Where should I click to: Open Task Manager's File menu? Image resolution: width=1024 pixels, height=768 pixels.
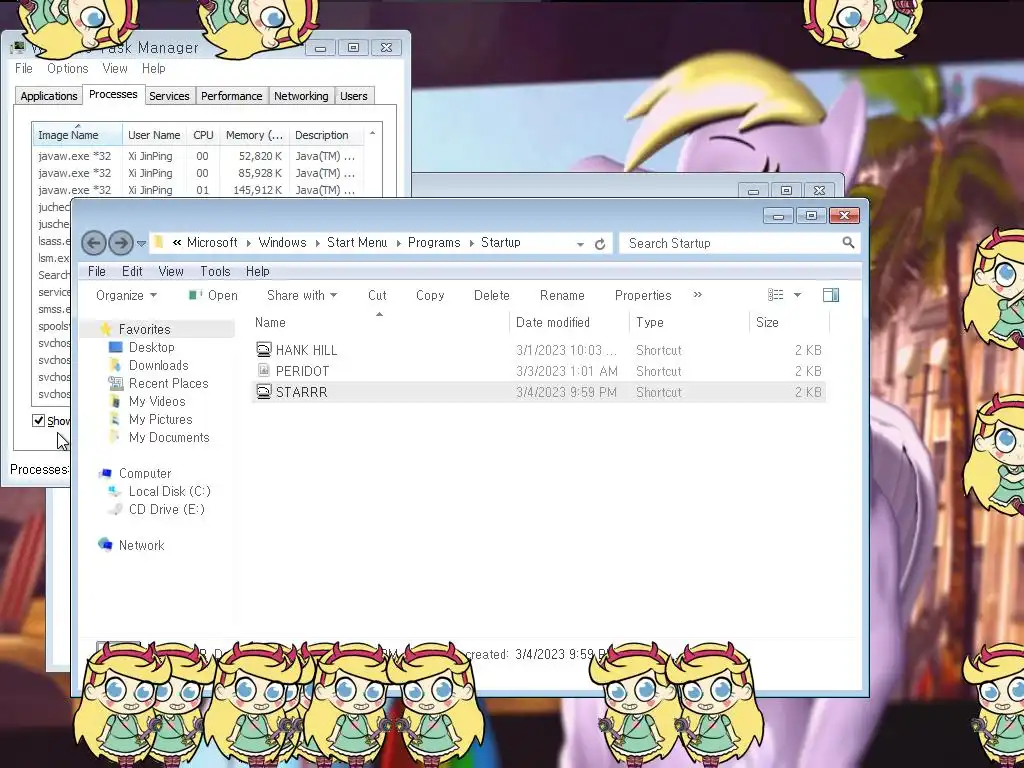pos(24,69)
